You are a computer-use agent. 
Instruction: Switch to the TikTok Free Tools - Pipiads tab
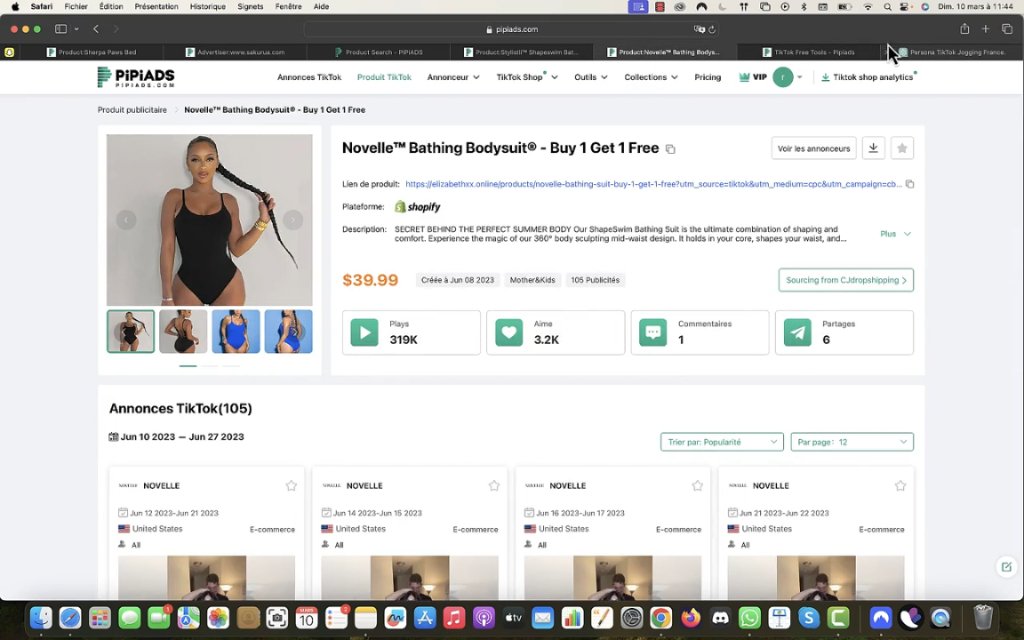point(808,52)
